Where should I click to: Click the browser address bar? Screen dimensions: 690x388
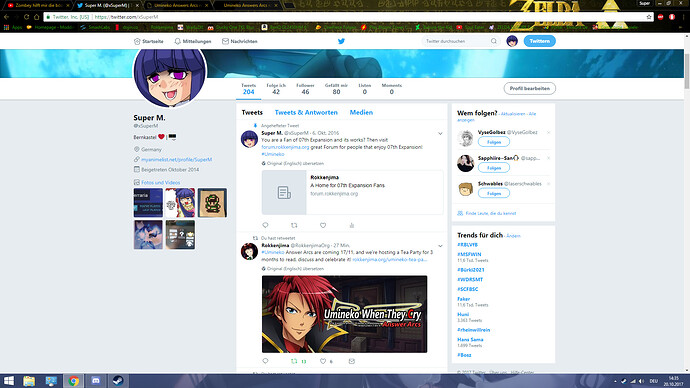click(x=348, y=17)
